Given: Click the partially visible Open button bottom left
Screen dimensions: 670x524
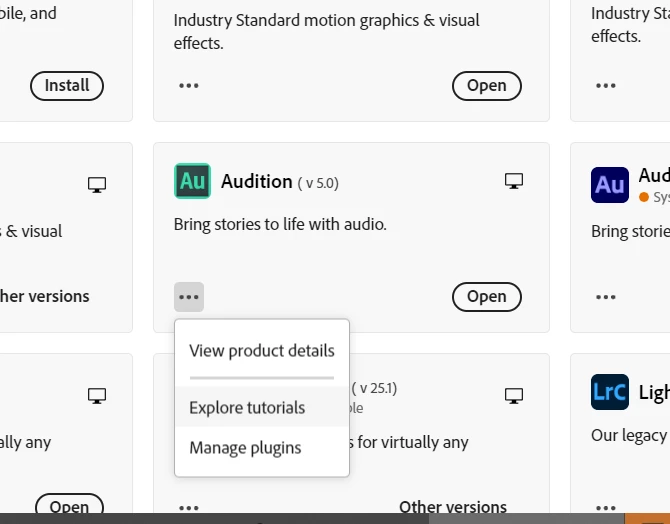Looking at the screenshot, I should (69, 504).
